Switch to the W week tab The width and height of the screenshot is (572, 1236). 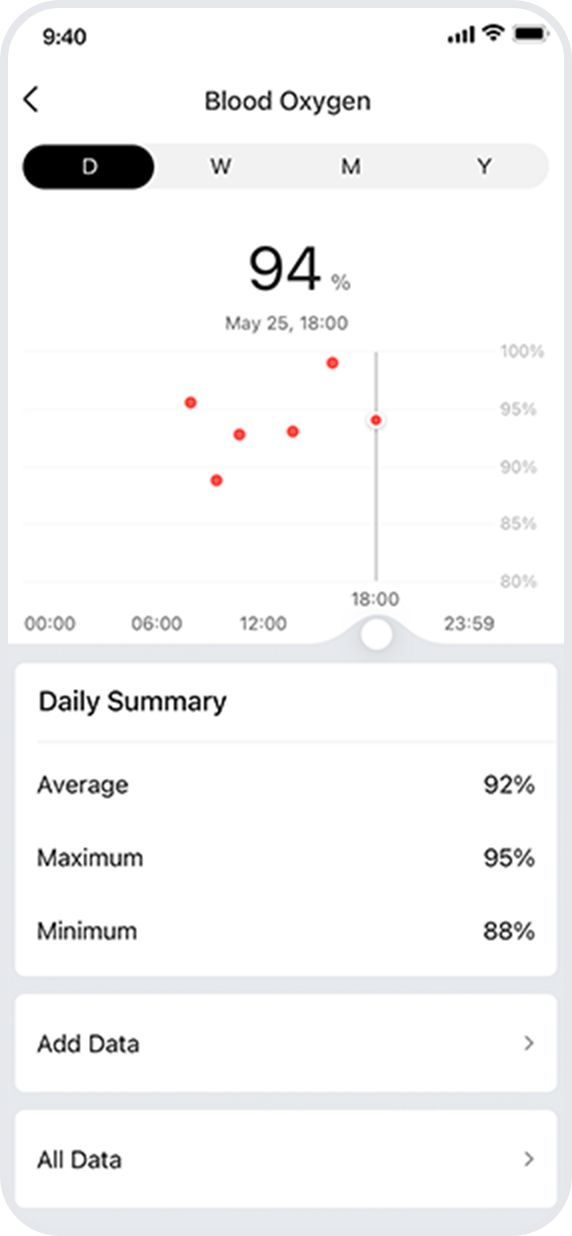tap(220, 167)
